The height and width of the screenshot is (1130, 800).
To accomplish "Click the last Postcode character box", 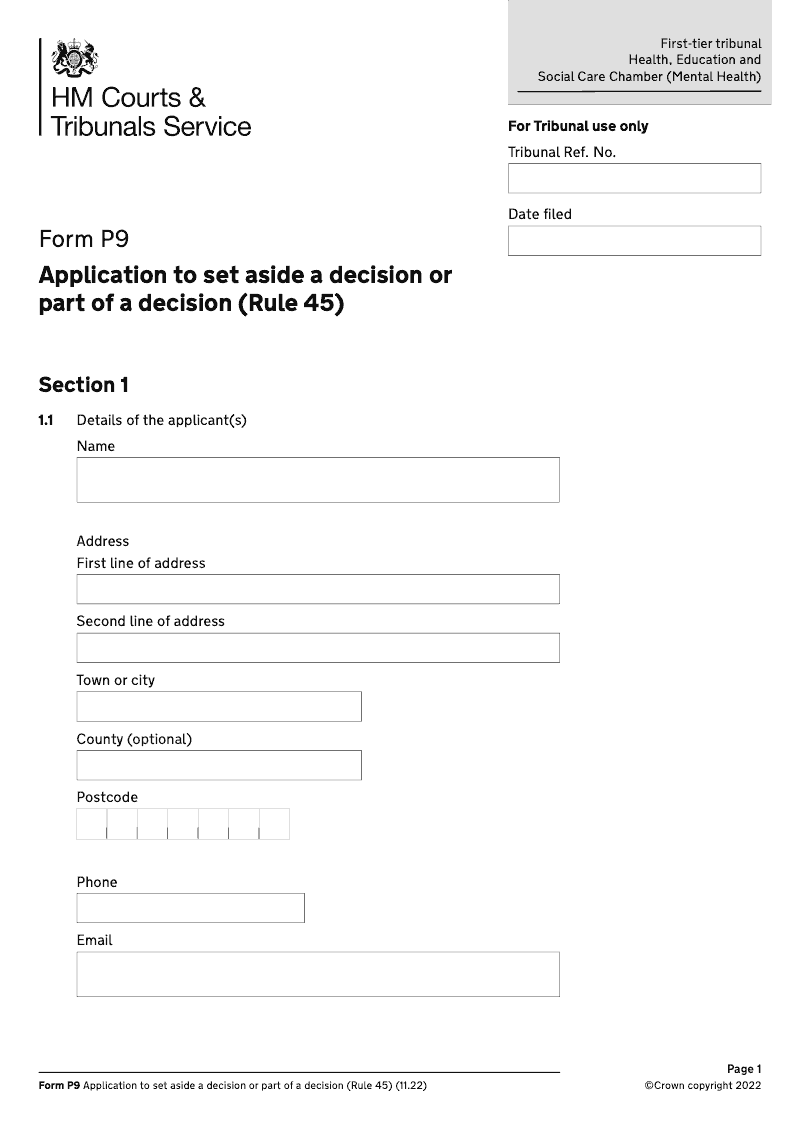I will point(274,824).
